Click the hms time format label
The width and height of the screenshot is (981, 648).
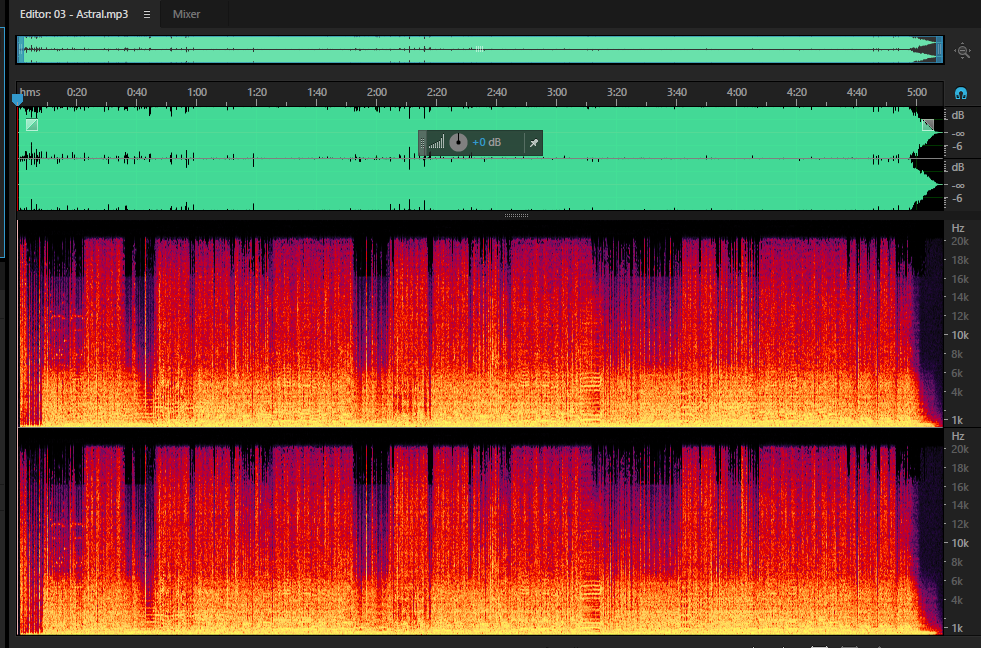tap(30, 92)
